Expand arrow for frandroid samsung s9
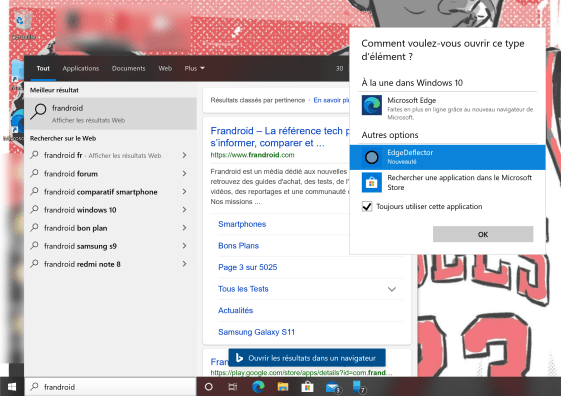This screenshot has height=396, width=561. pyautogui.click(x=184, y=246)
